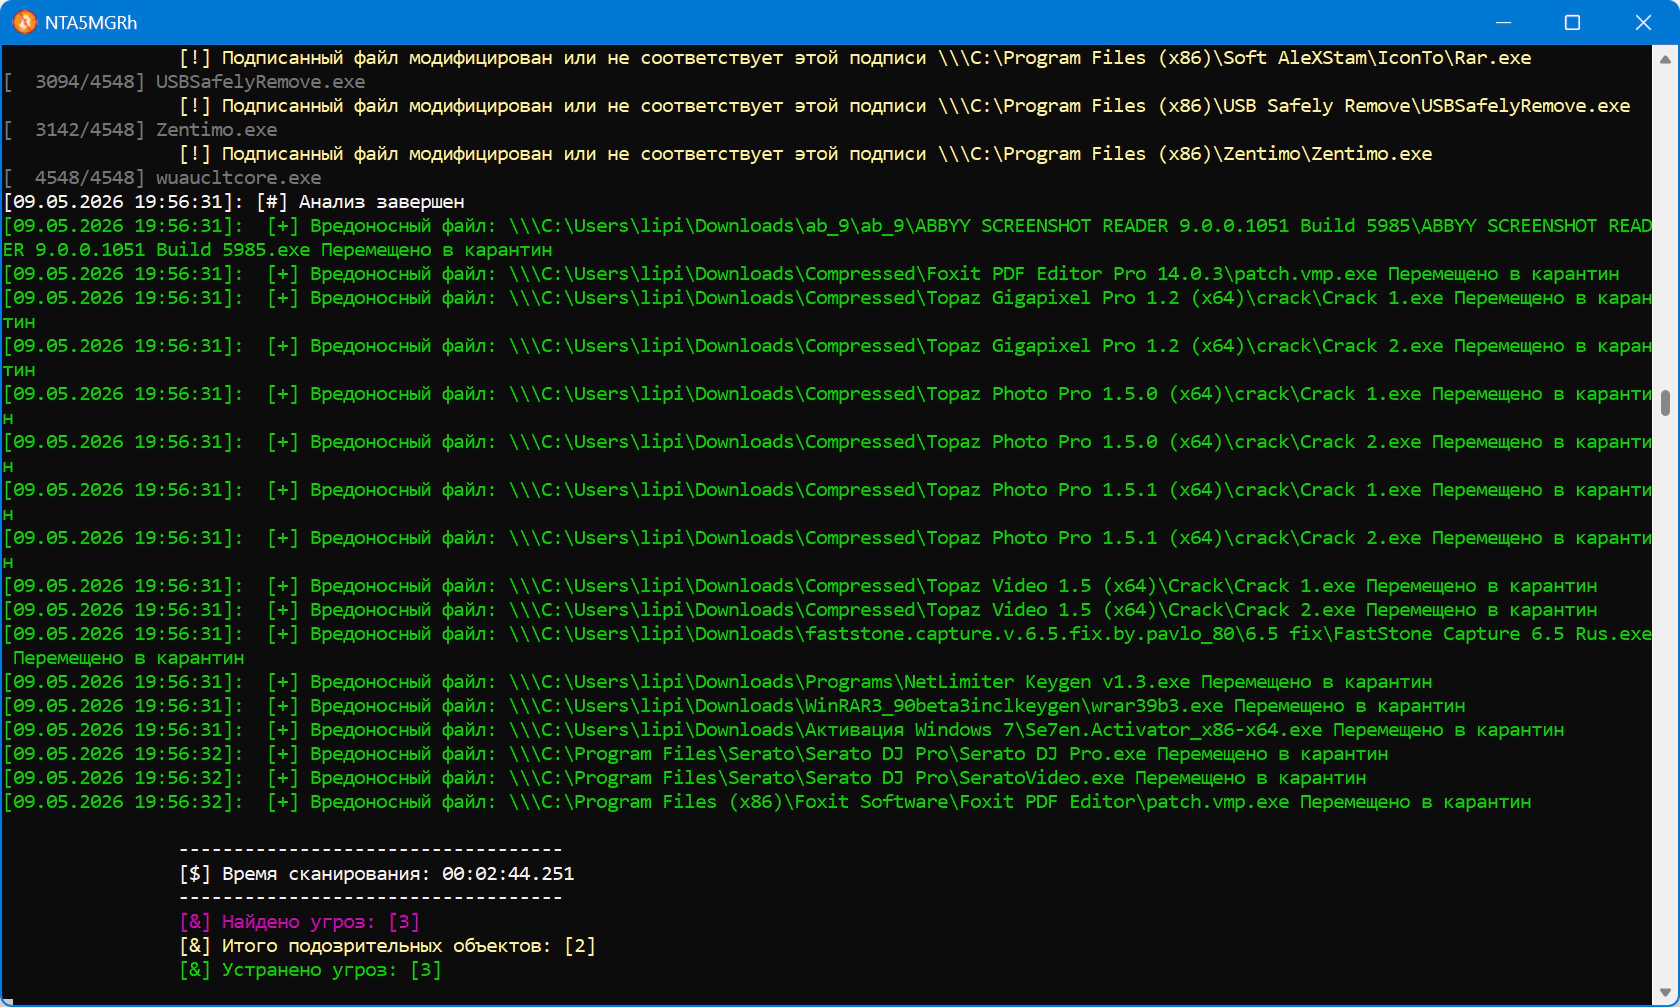
Task: Click Topaz Gigapixel Pro Crack 2.exe entry
Action: click(828, 358)
